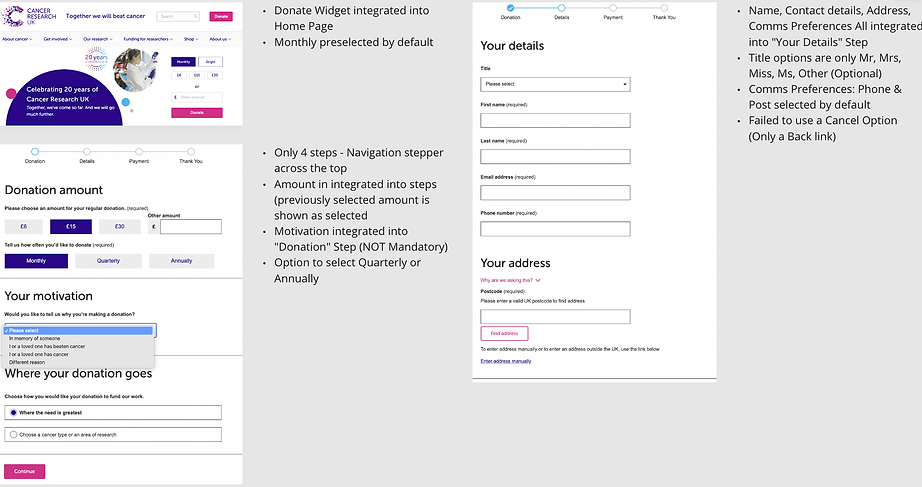This screenshot has width=922, height=487.
Task: Click the search magnifier icon in header
Action: (196, 16)
